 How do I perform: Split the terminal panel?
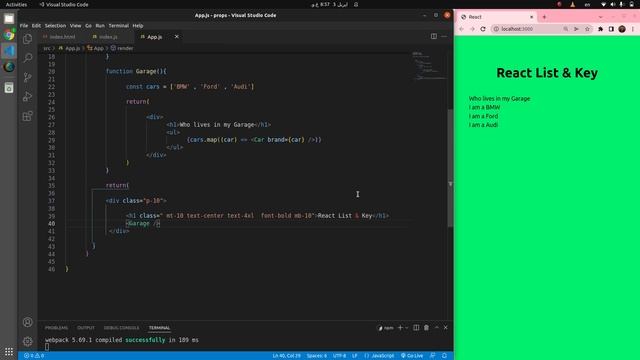pyautogui.click(x=416, y=327)
